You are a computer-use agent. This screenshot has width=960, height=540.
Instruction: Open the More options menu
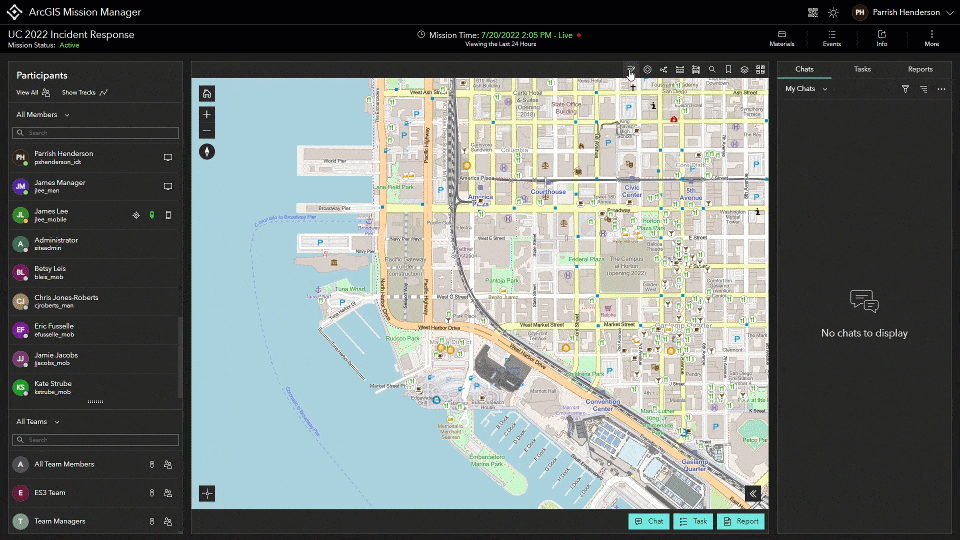click(932, 38)
